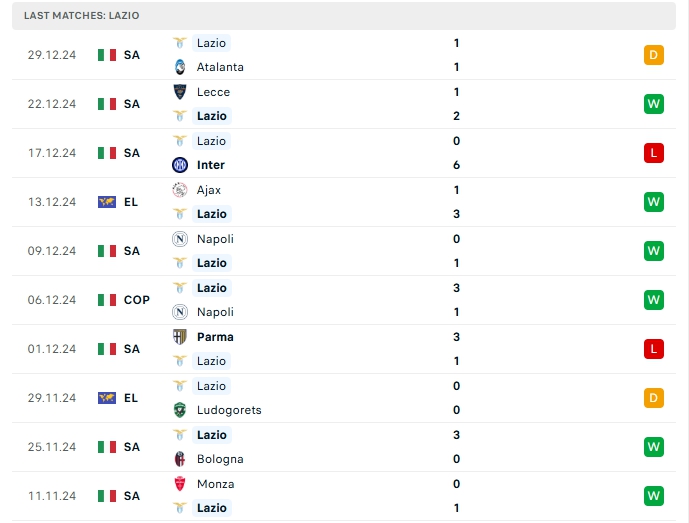
Task: Click the EL competition flag on 13.12.24
Action: pos(107,202)
